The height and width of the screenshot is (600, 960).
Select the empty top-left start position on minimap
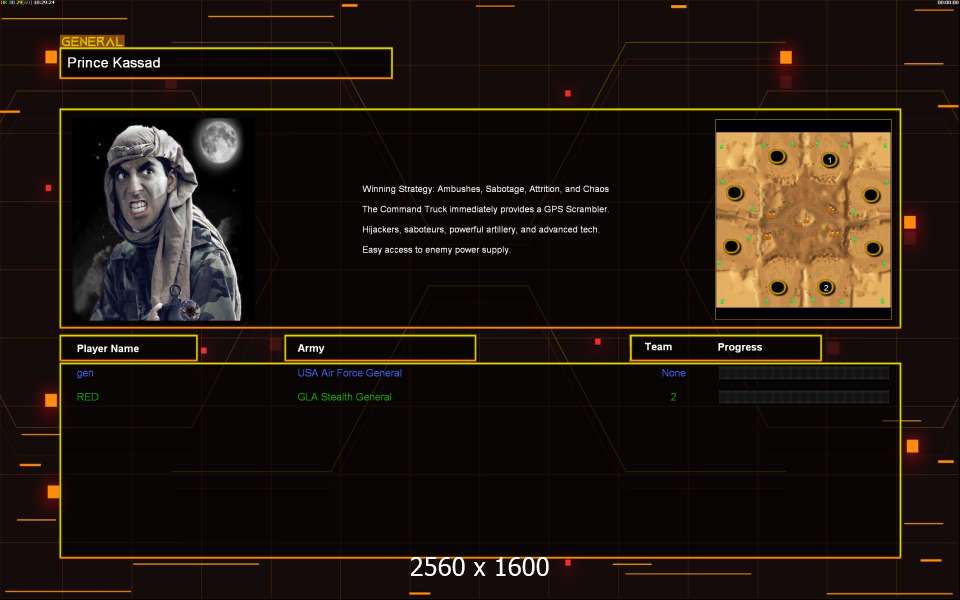[x=777, y=157]
